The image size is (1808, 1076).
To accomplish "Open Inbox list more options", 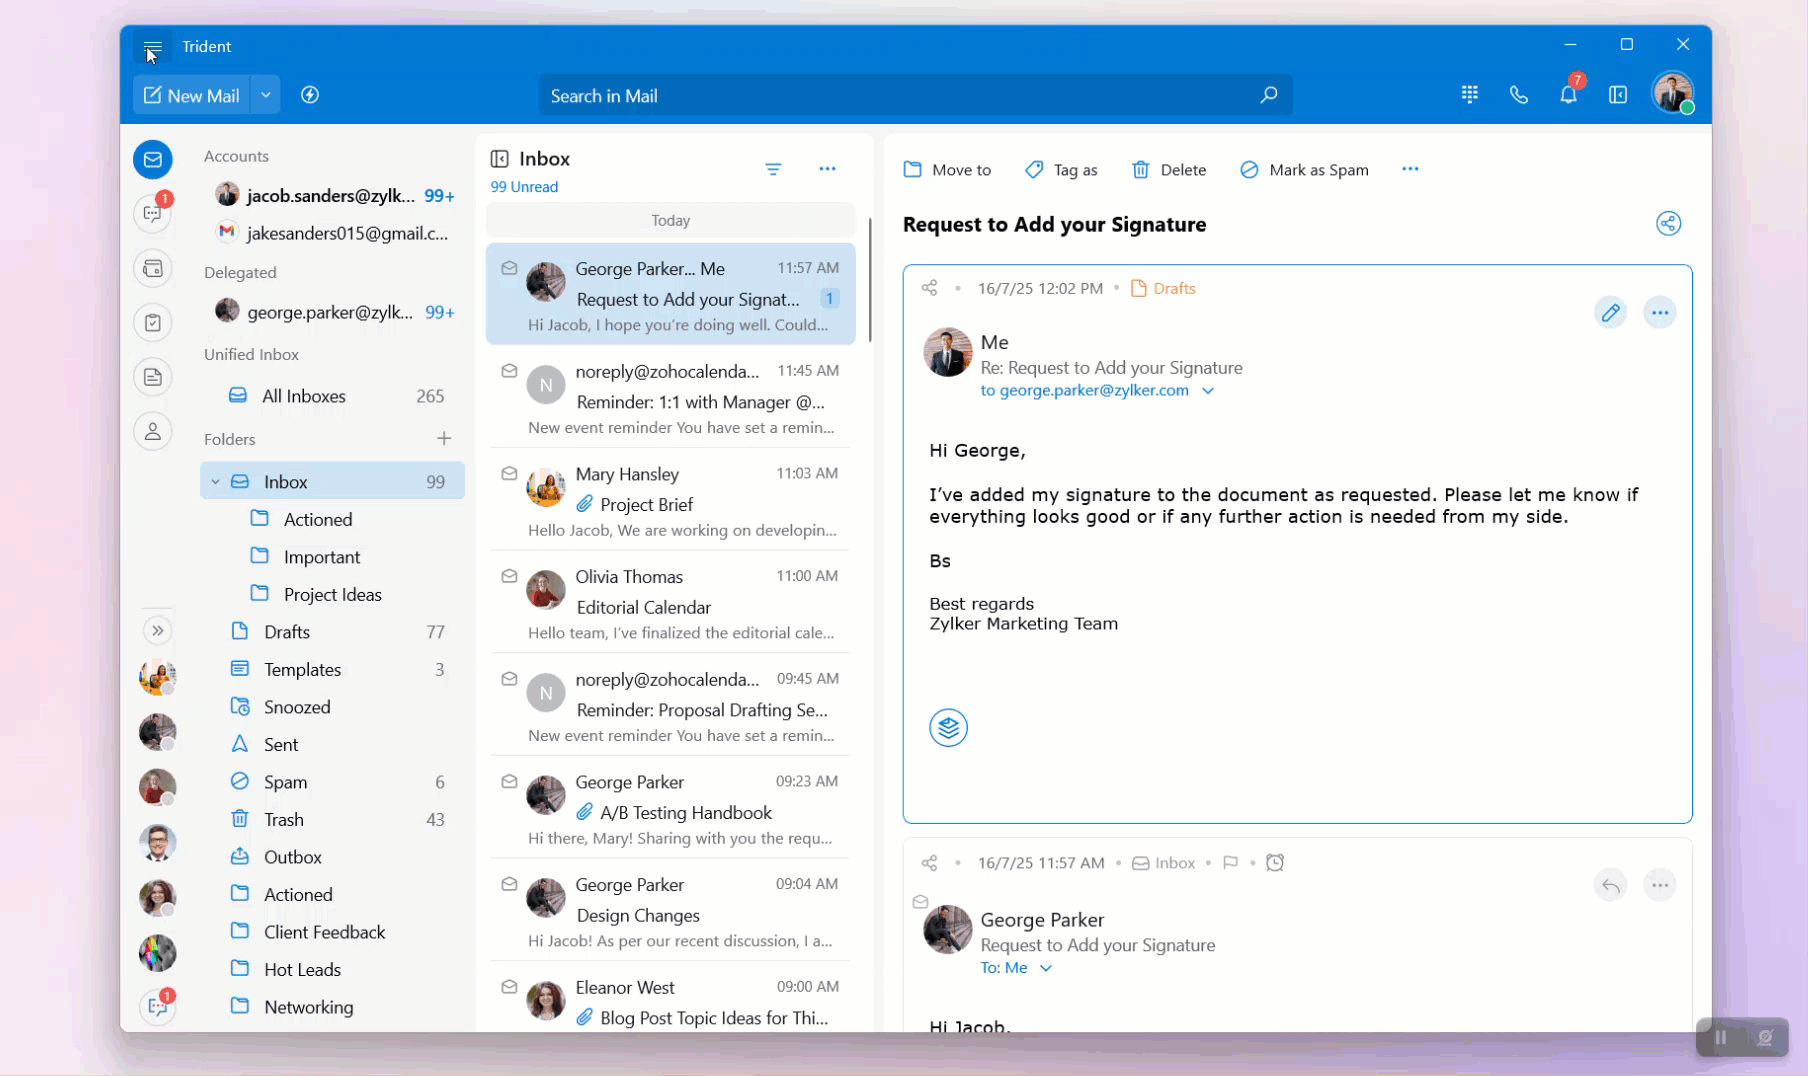I will [827, 169].
